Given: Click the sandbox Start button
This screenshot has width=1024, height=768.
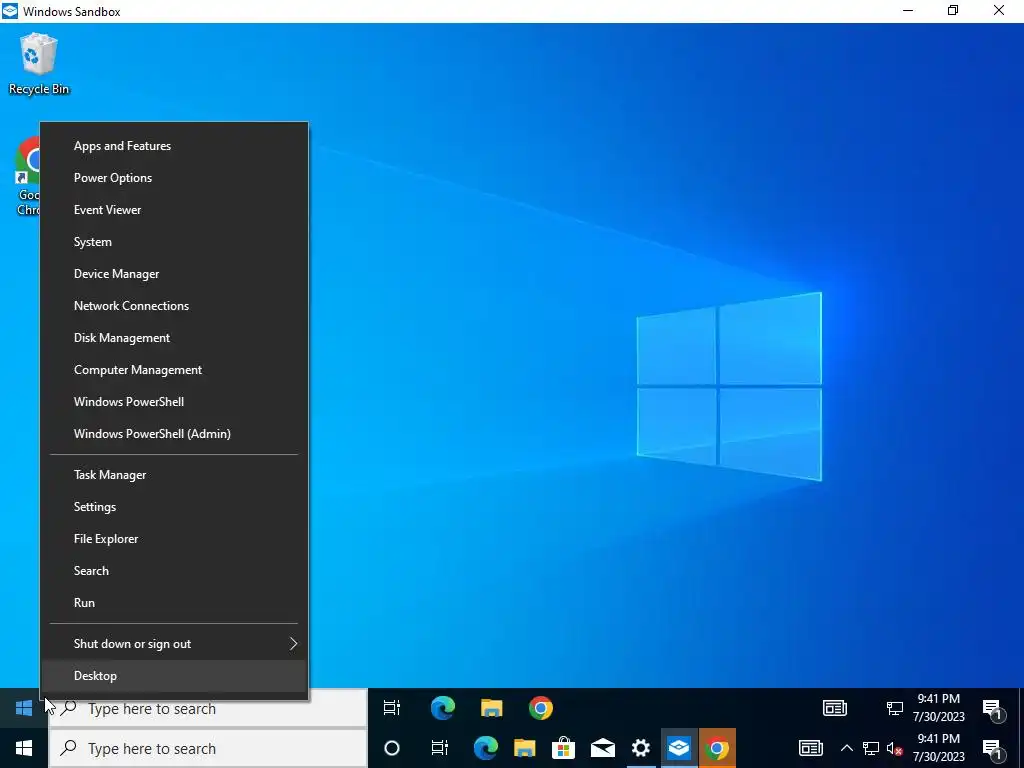Looking at the screenshot, I should 24,708.
